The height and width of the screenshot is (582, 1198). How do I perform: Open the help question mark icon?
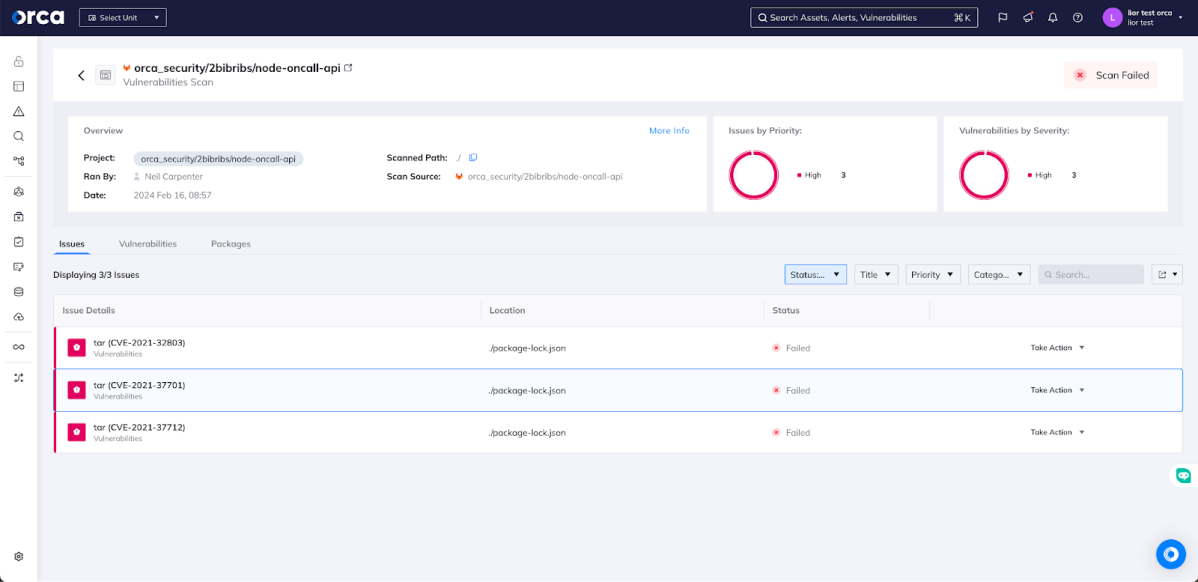pyautogui.click(x=1077, y=18)
